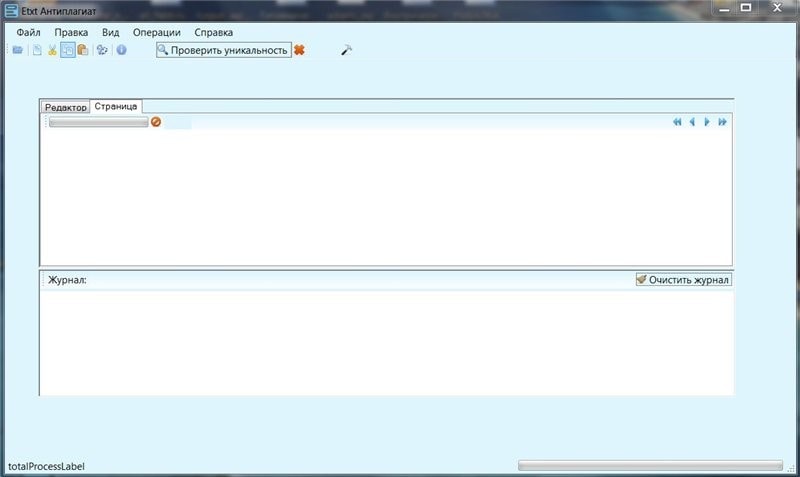800x477 pixels.
Task: Open the Файл menu
Action: [28, 32]
